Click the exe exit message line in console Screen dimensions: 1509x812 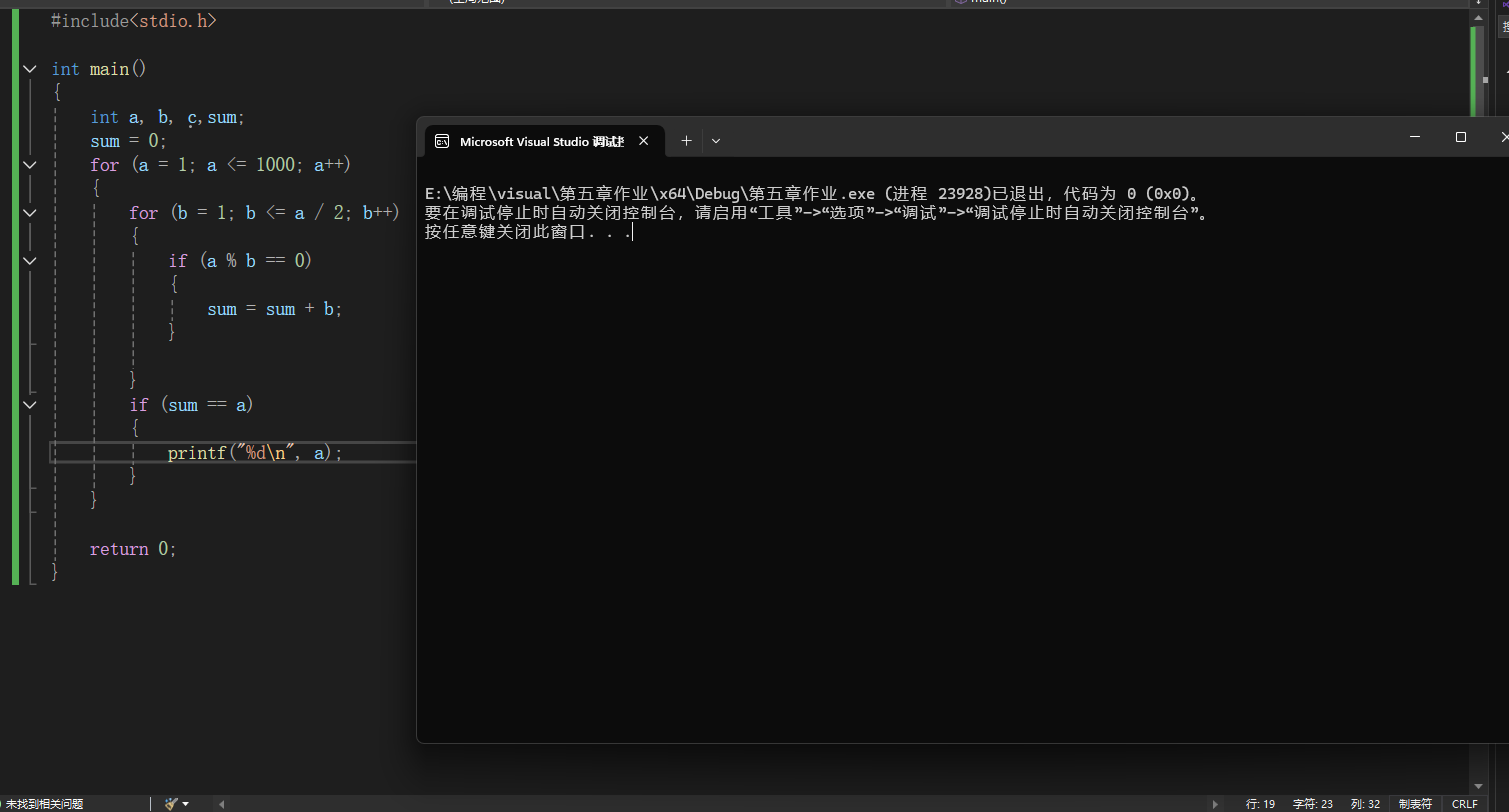pyautogui.click(x=812, y=194)
